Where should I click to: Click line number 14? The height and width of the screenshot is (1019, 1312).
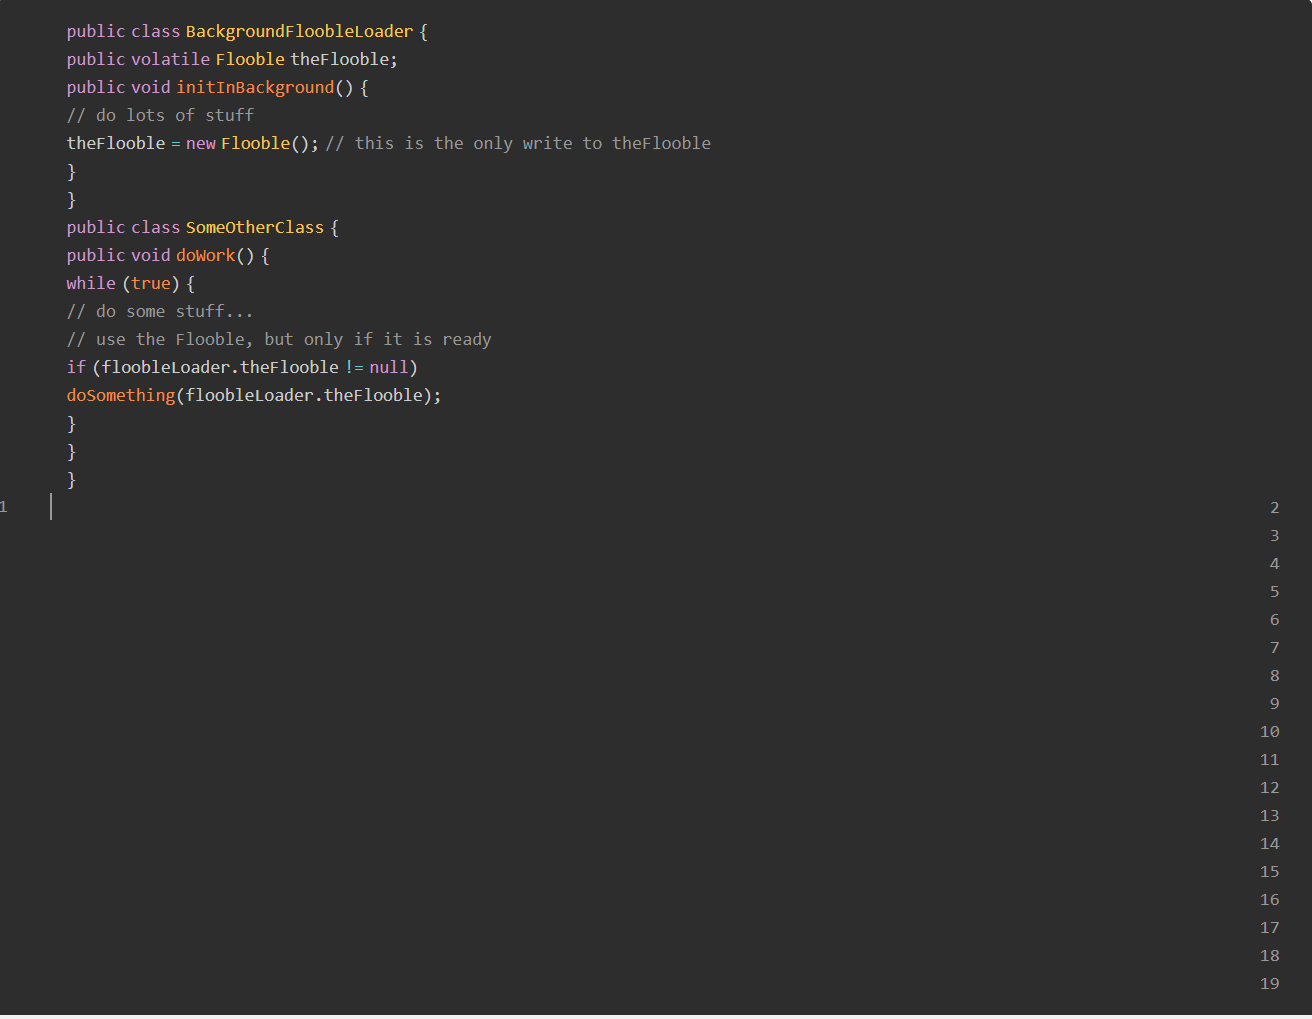1270,843
